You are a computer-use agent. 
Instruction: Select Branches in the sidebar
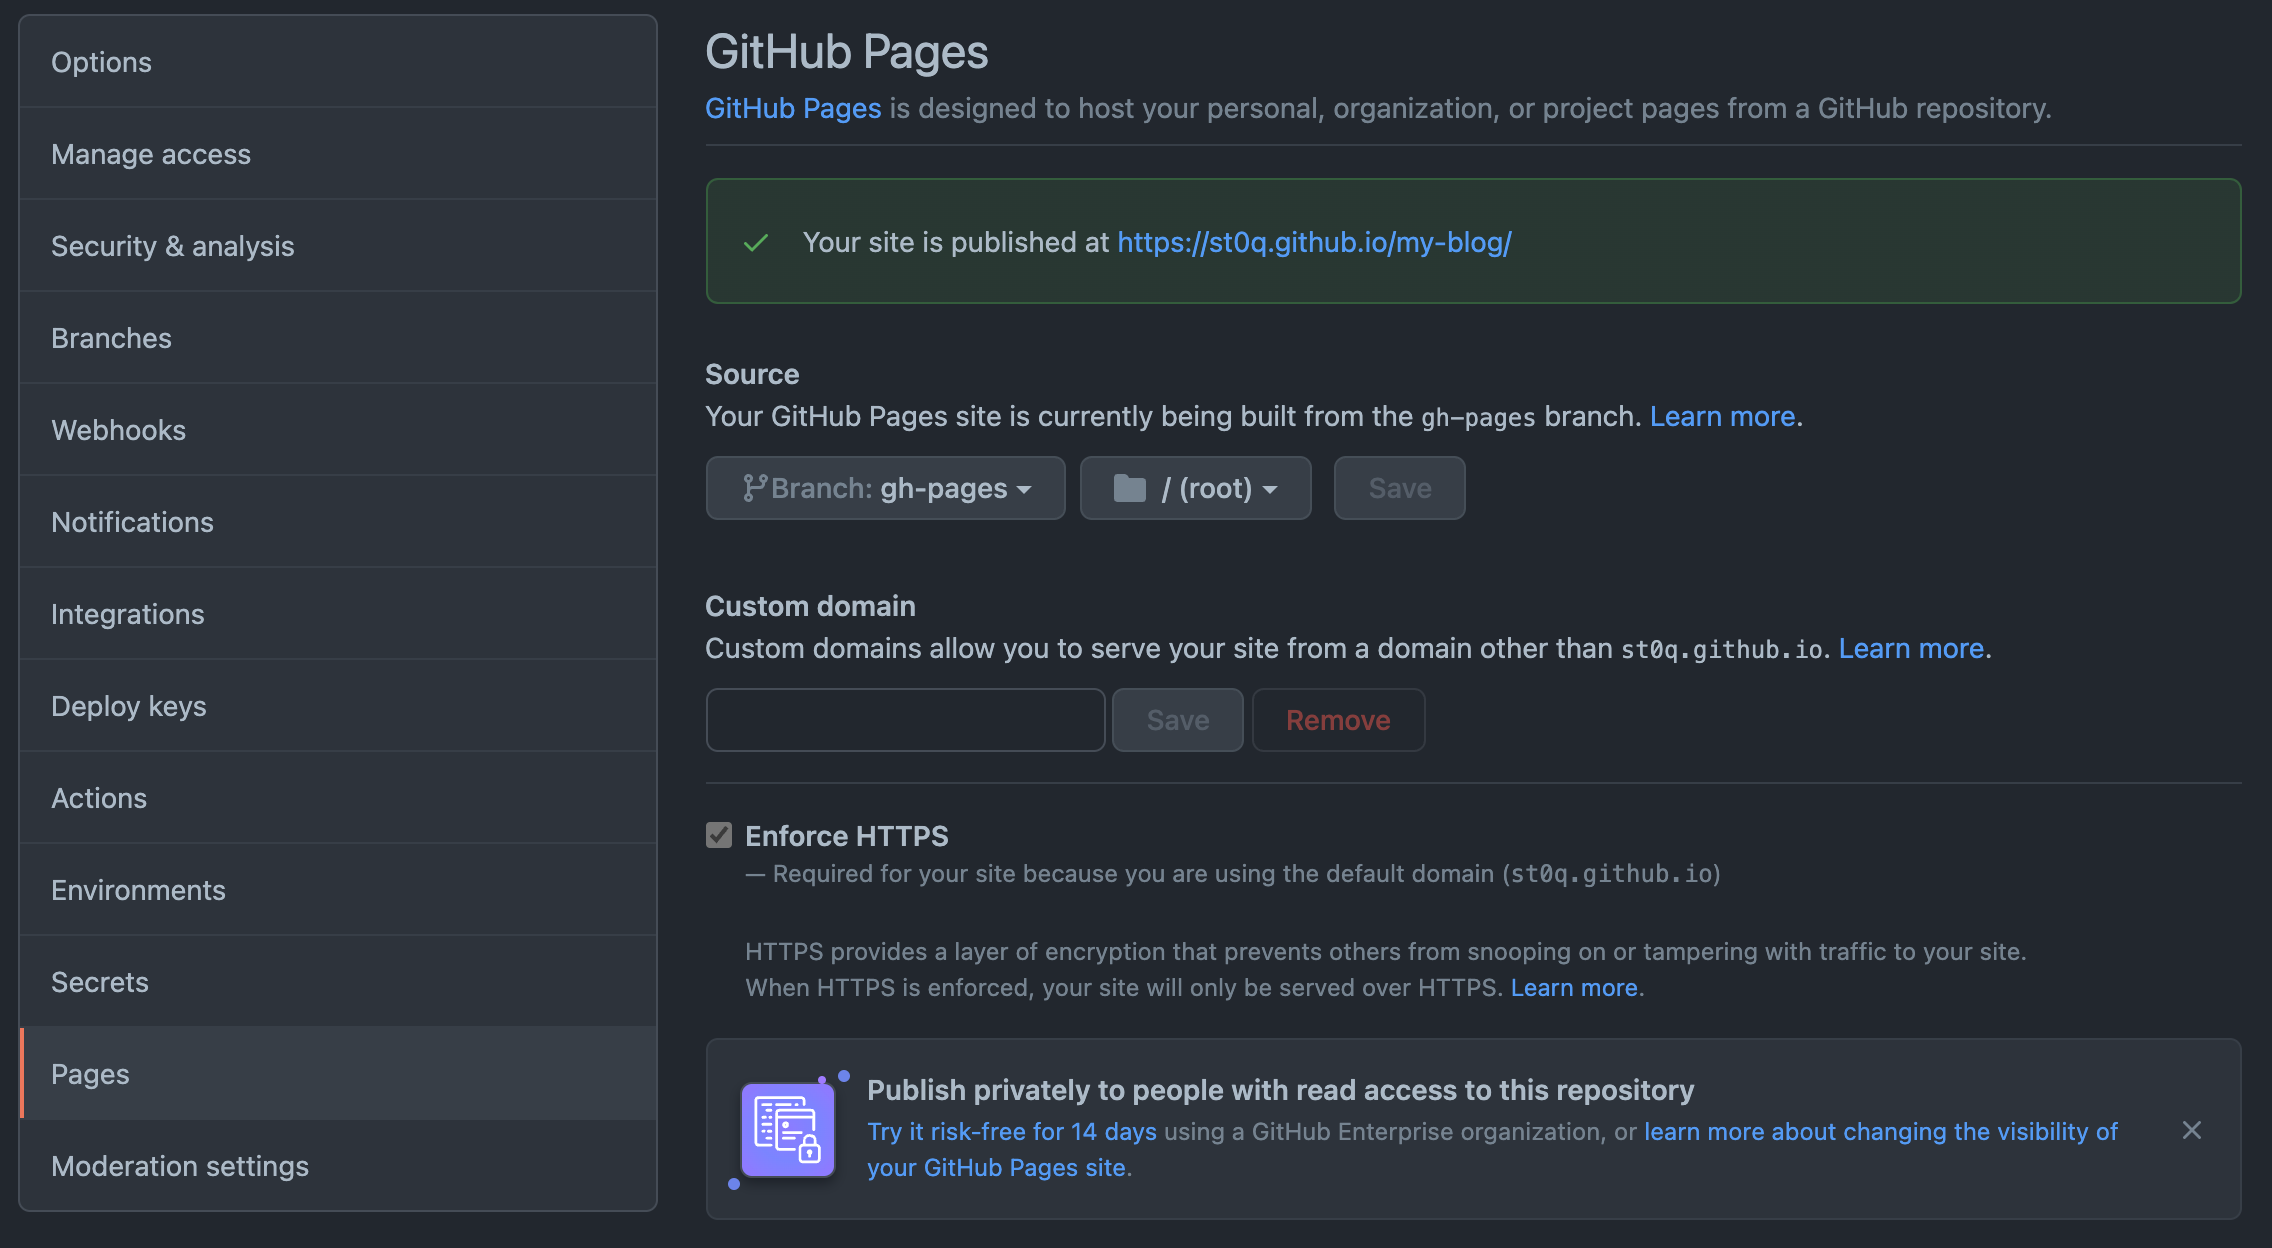338,338
